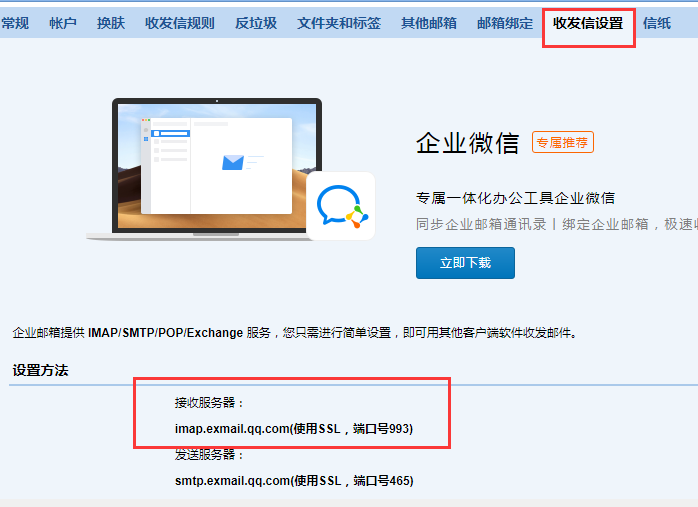Open the 换肤 tab
The width and height of the screenshot is (698, 507).
(111, 23)
